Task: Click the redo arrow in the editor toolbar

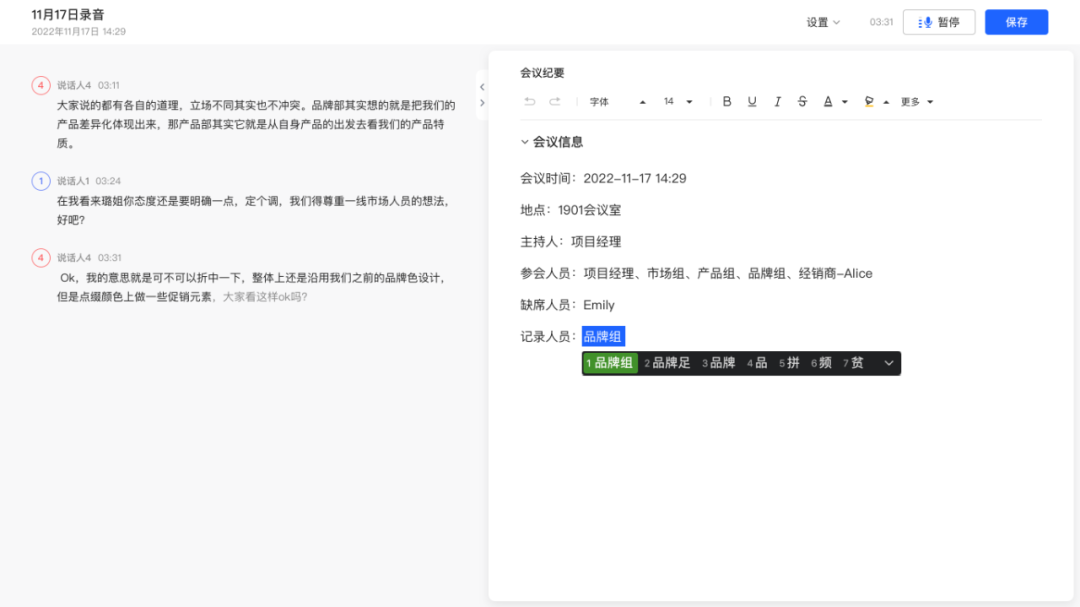Action: pyautogui.click(x=554, y=102)
